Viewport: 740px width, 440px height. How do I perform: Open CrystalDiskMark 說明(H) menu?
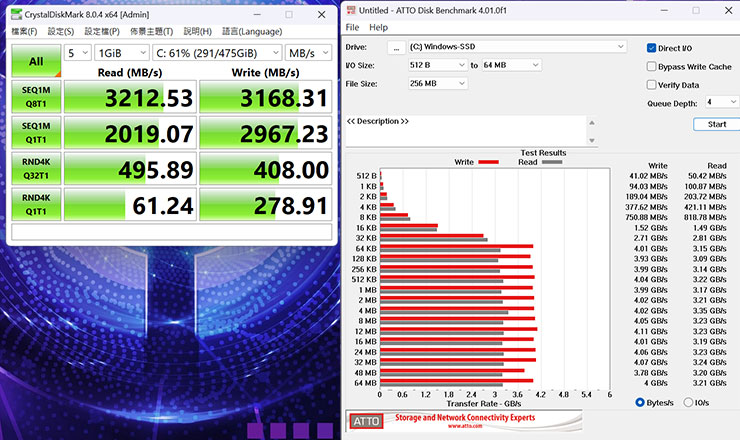[x=197, y=31]
